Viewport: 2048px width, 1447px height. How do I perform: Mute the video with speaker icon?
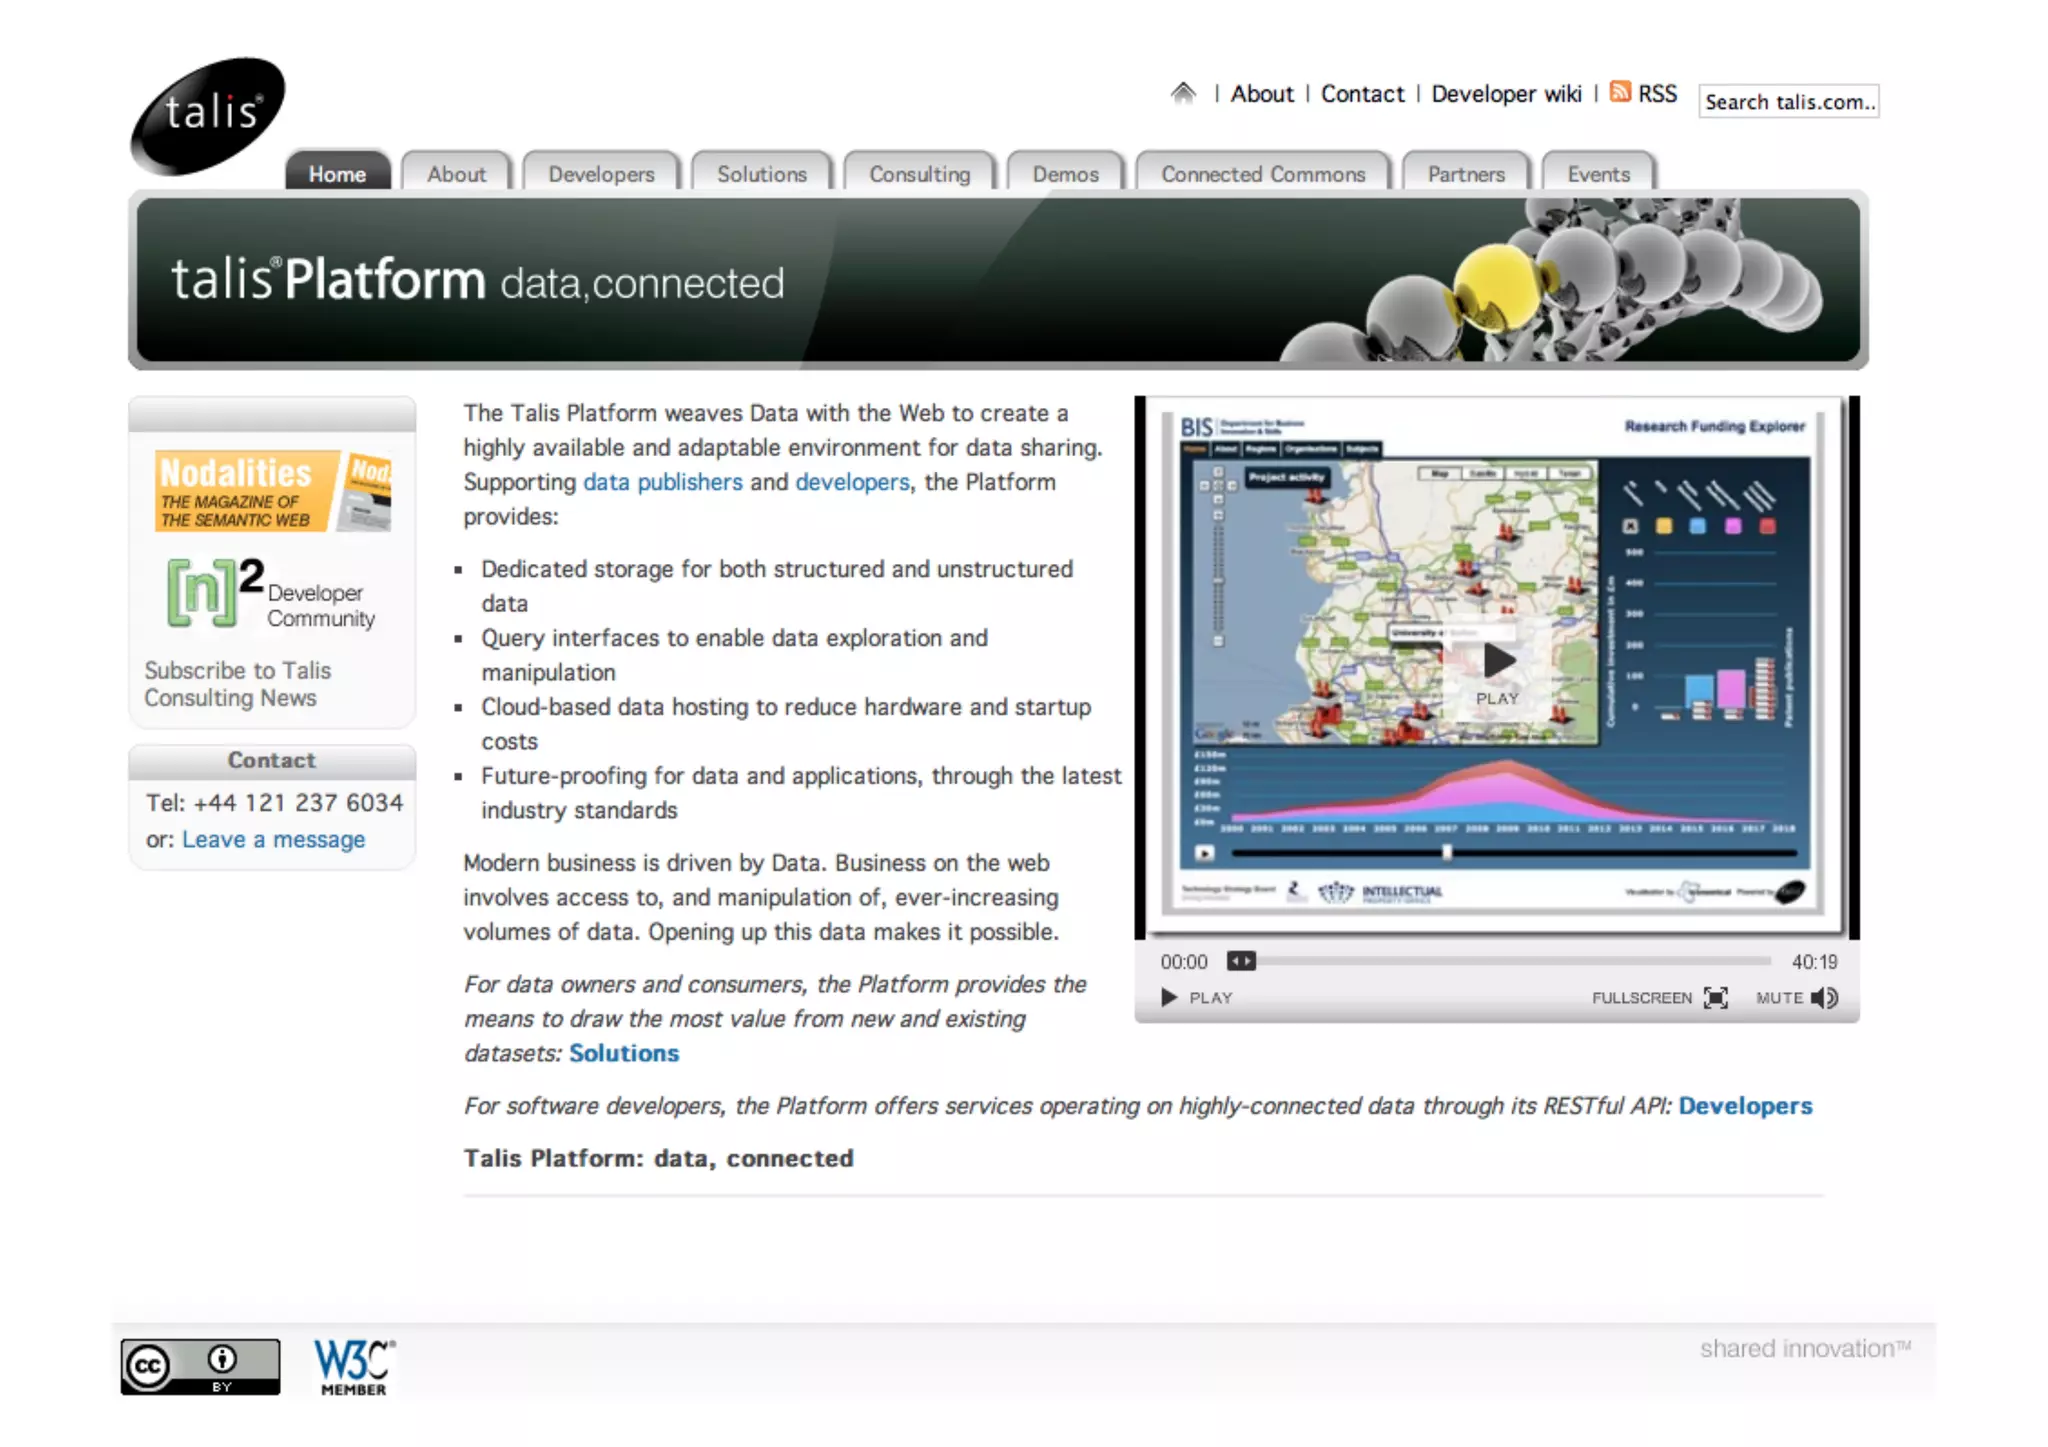click(1825, 997)
